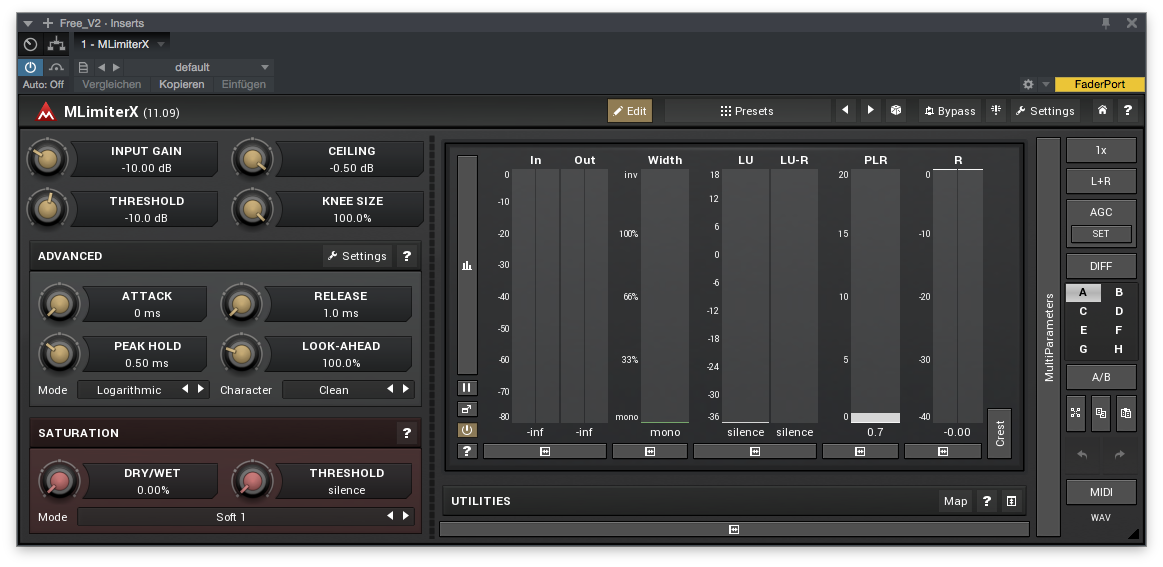Click the random preset dice icon

click(x=896, y=111)
